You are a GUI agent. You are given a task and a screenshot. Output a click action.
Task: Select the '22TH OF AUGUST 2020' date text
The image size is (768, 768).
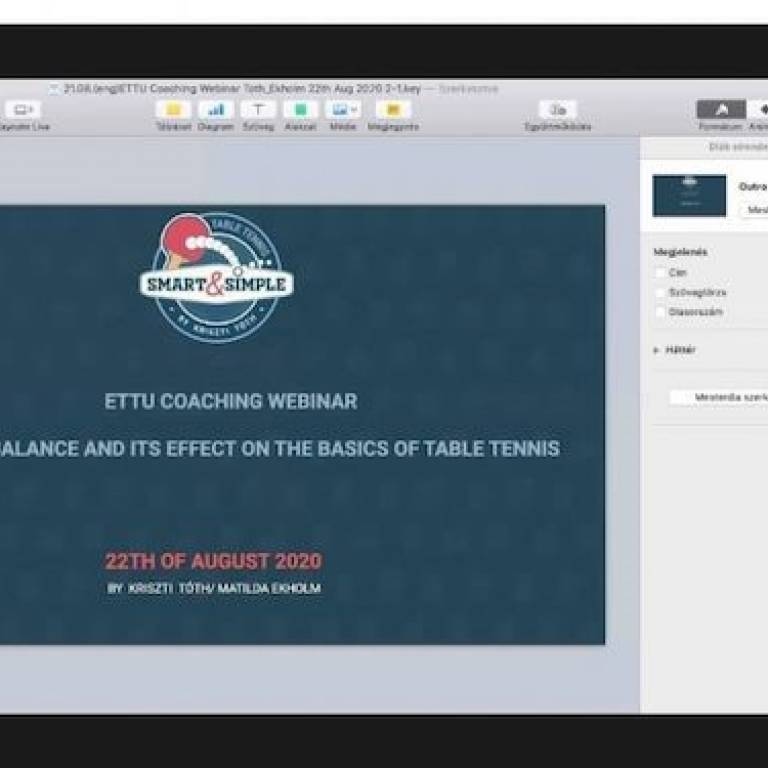point(213,561)
